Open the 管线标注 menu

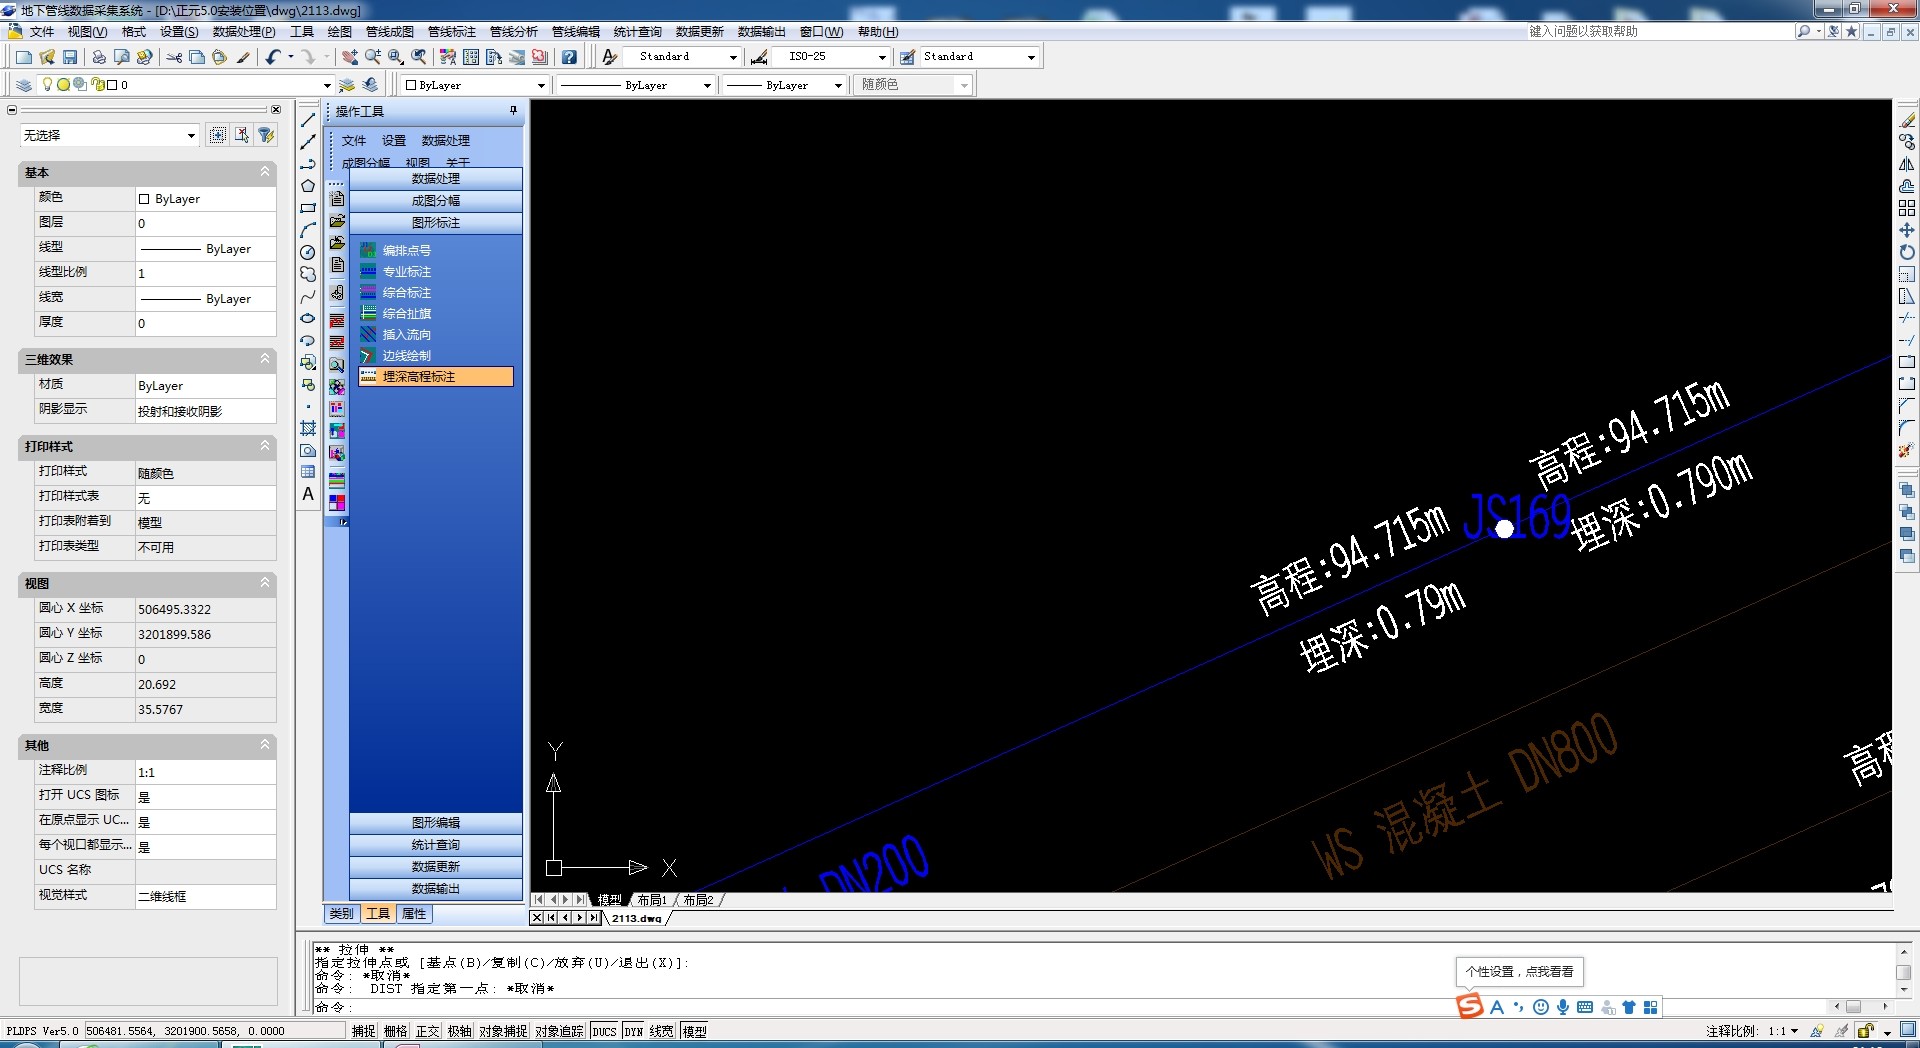pyautogui.click(x=452, y=32)
